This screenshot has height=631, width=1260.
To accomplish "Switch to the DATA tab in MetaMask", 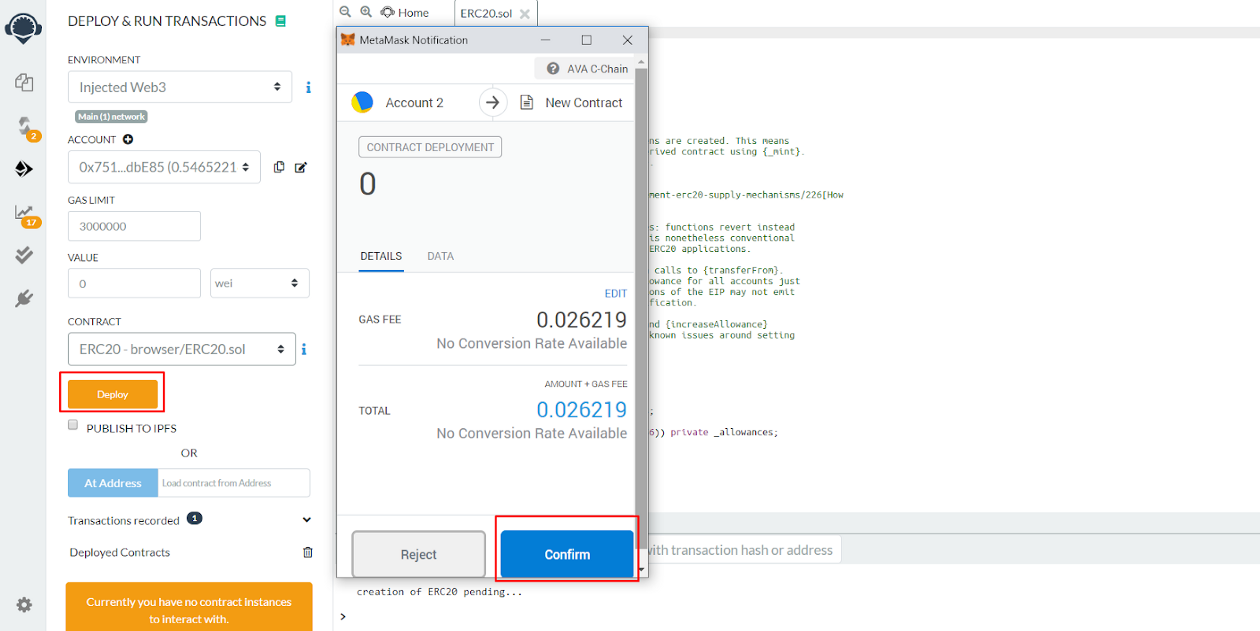I will 440,256.
